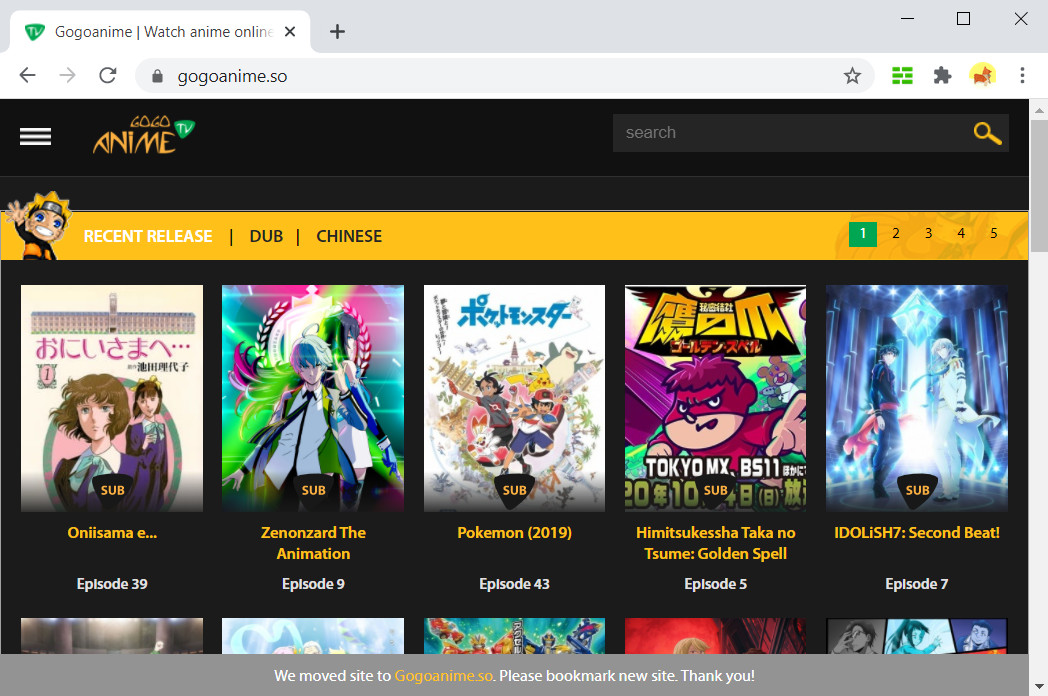Click the SUB badge on Zenonzard poster

point(313,490)
